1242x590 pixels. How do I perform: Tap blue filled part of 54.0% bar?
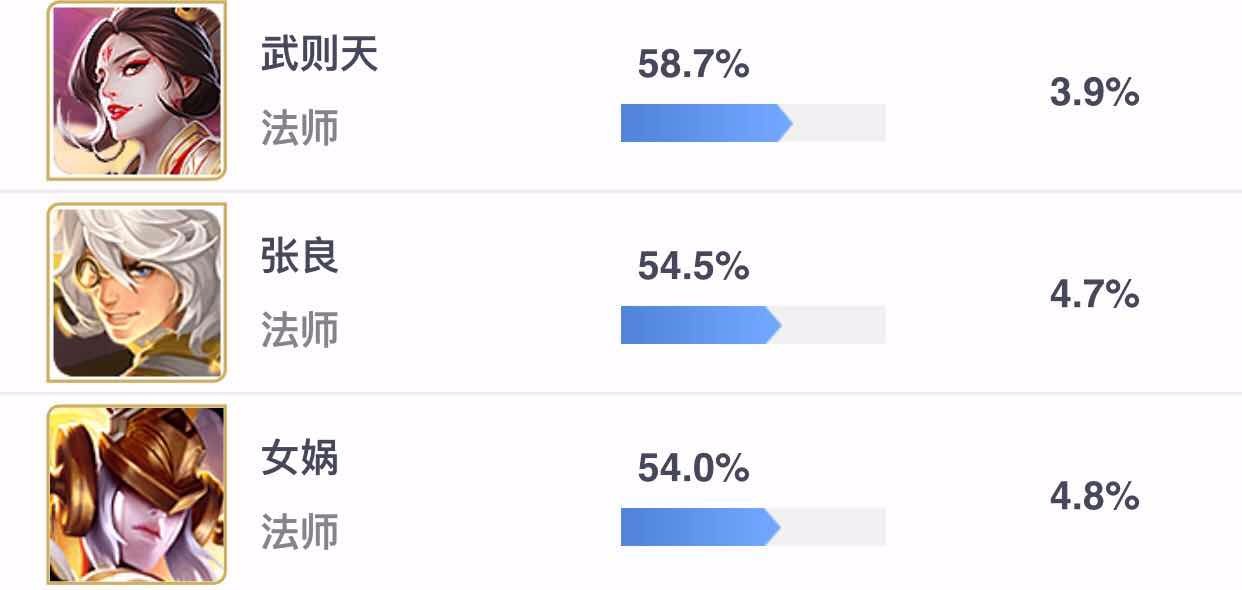coord(700,527)
